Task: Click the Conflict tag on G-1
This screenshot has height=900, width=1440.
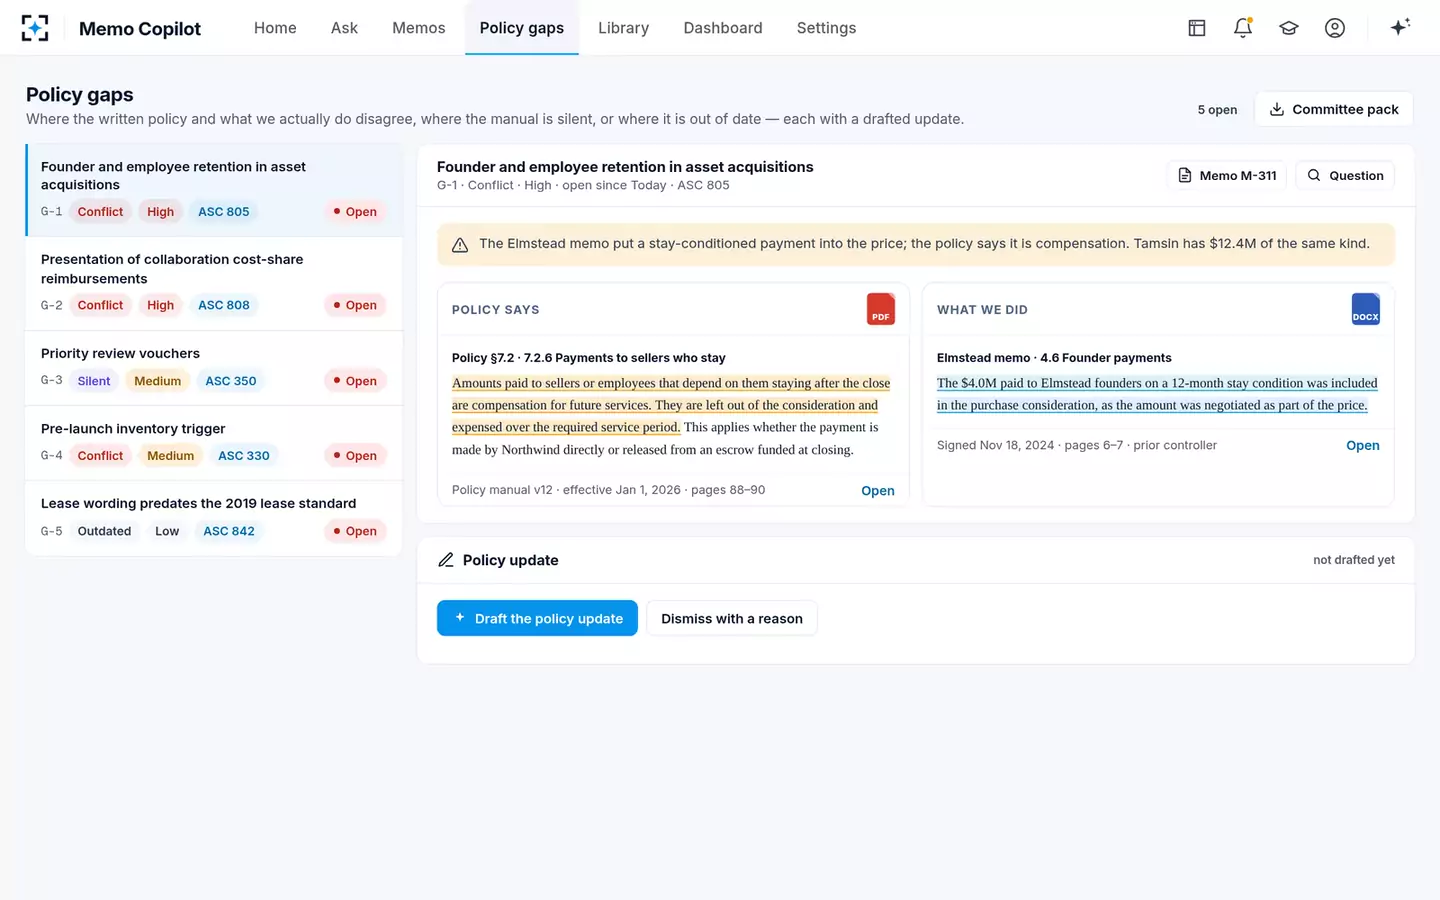Action: point(100,212)
